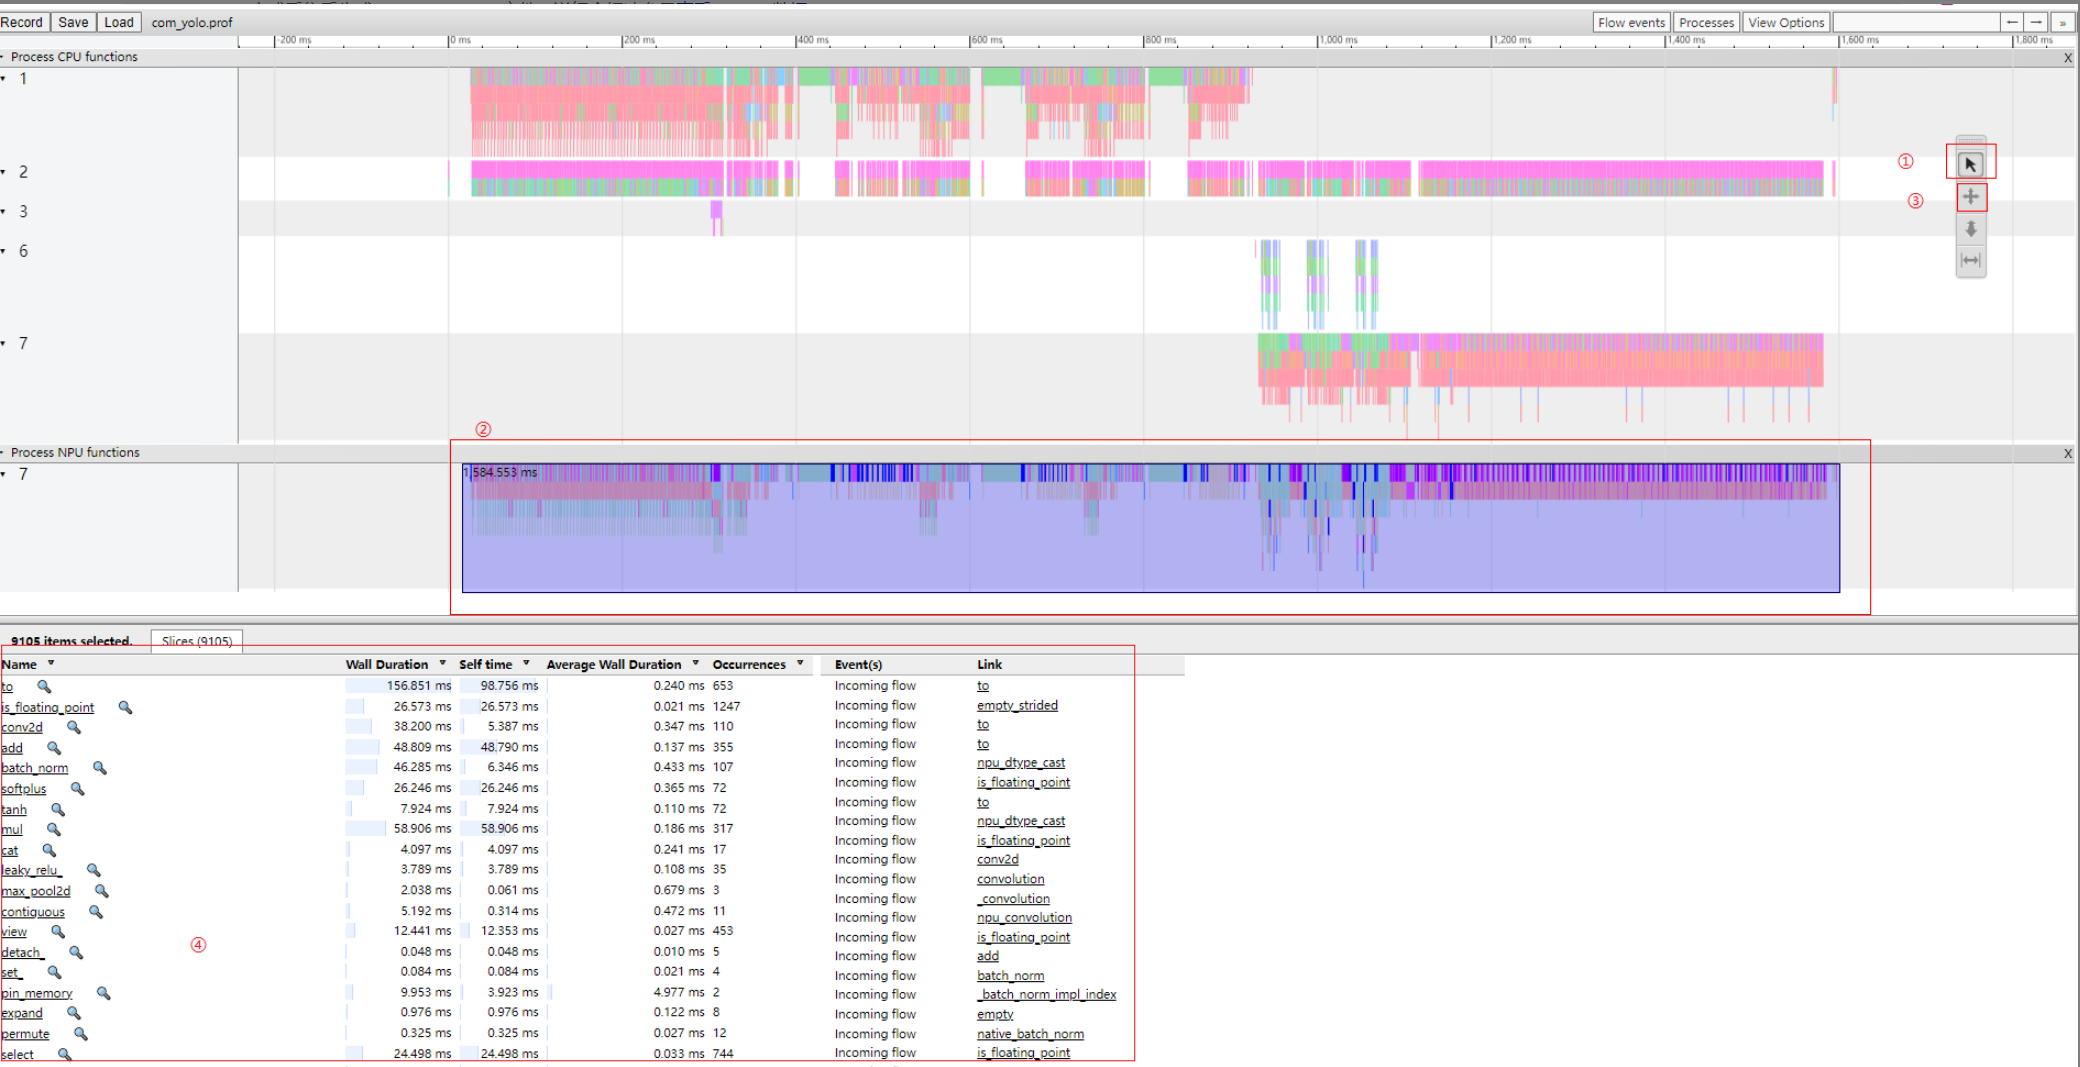
Task: Toggle Flow events display
Action: click(x=1631, y=22)
